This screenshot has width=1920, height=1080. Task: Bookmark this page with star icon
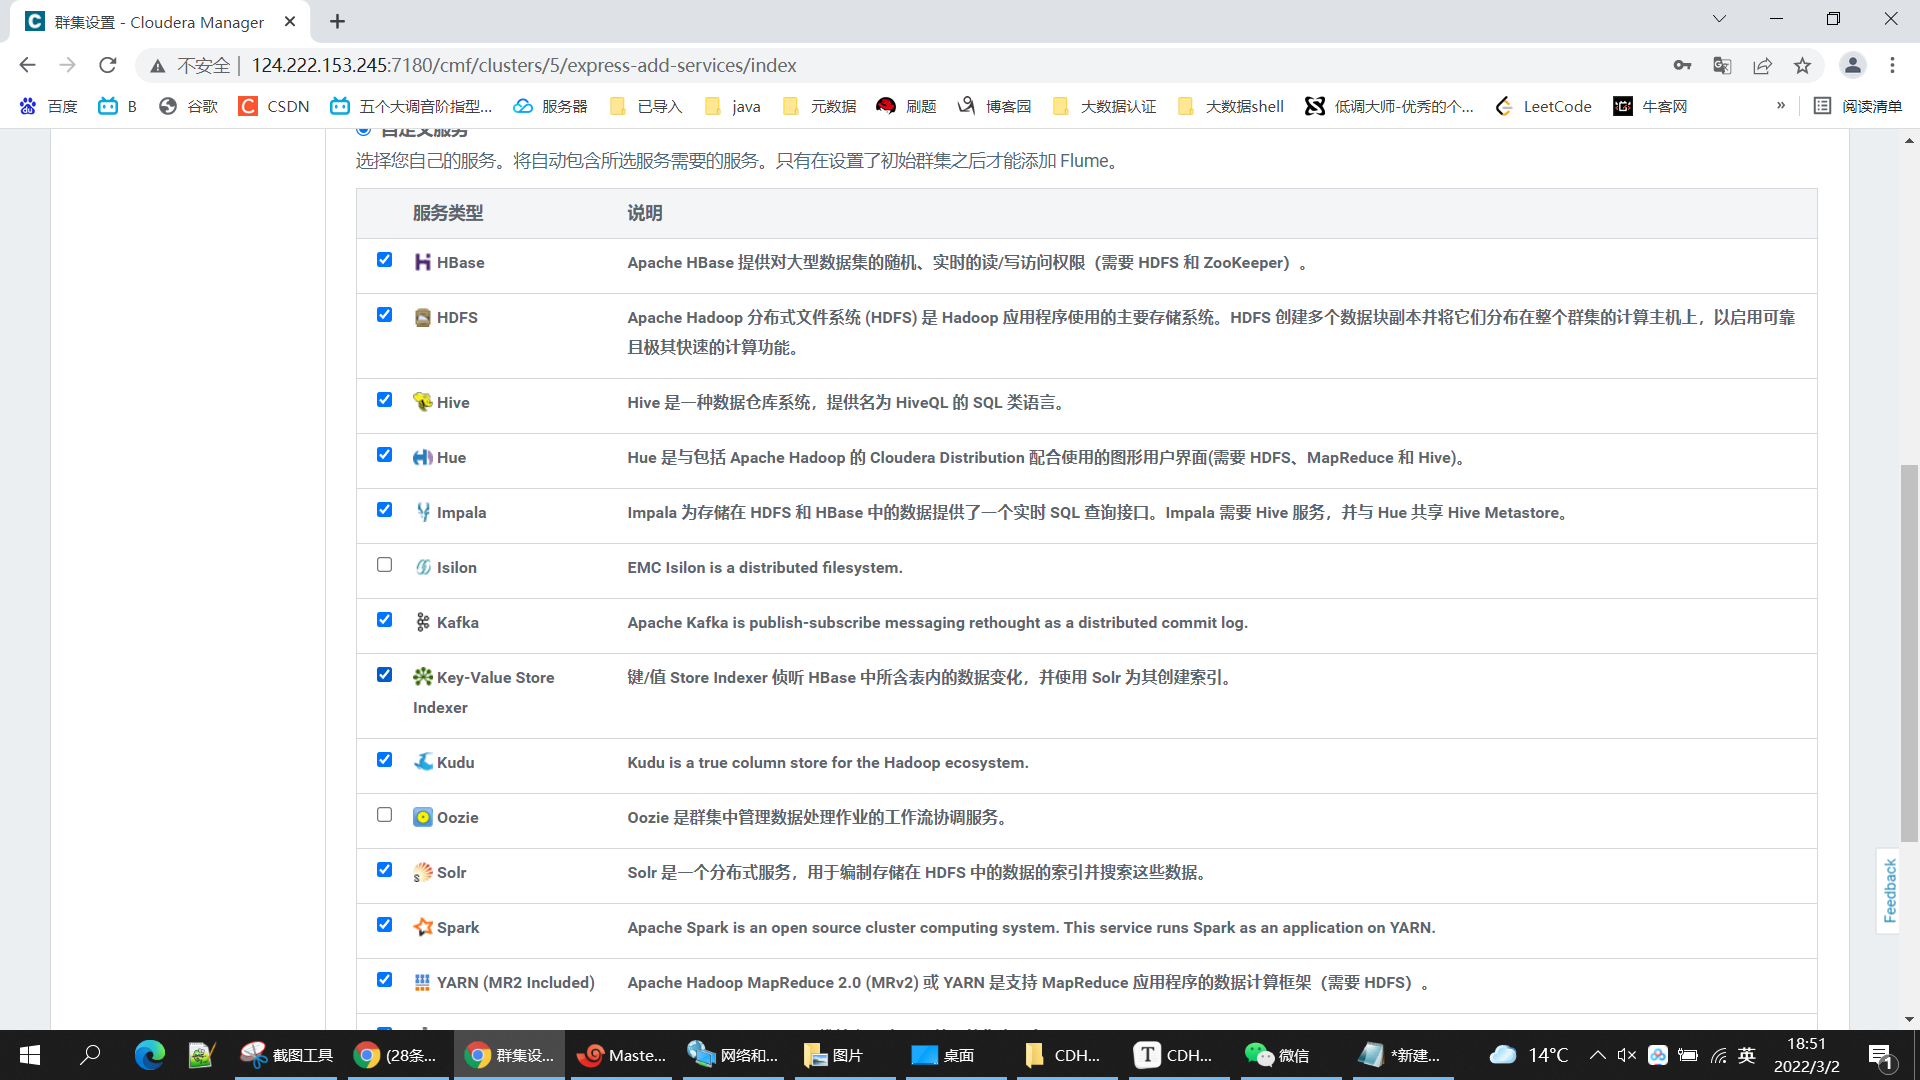(x=1802, y=65)
